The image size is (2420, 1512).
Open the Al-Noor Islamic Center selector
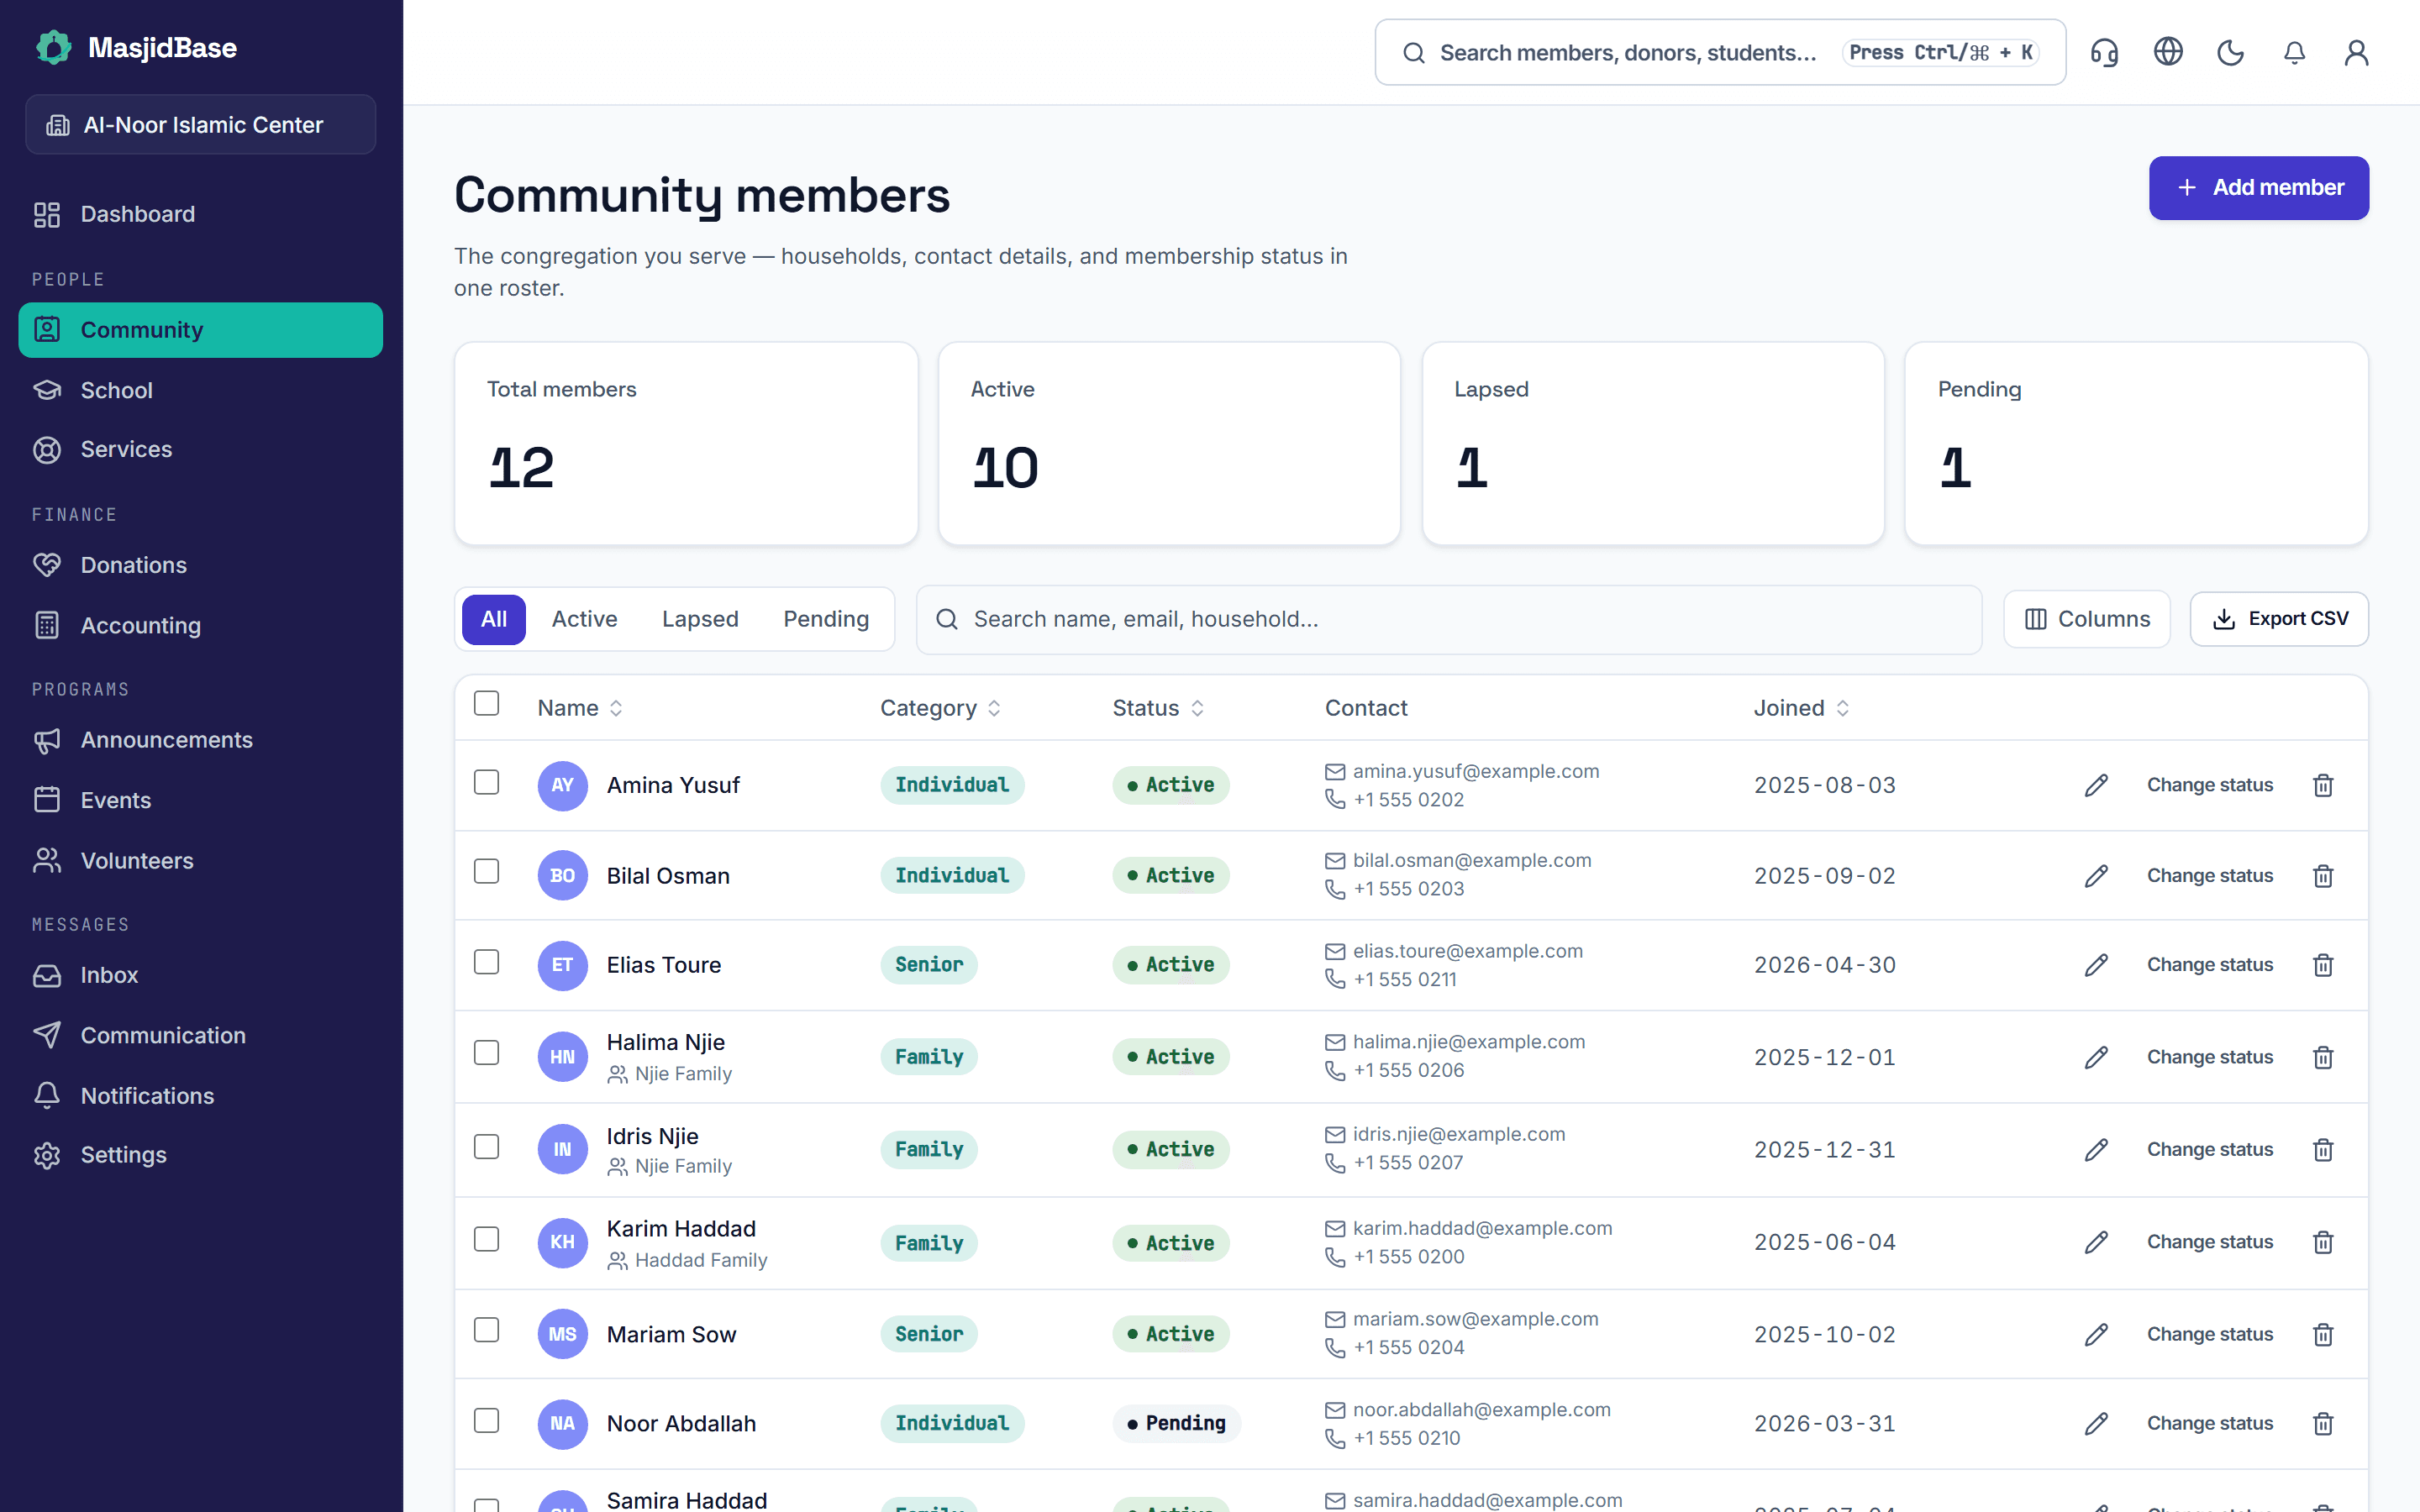tap(201, 125)
